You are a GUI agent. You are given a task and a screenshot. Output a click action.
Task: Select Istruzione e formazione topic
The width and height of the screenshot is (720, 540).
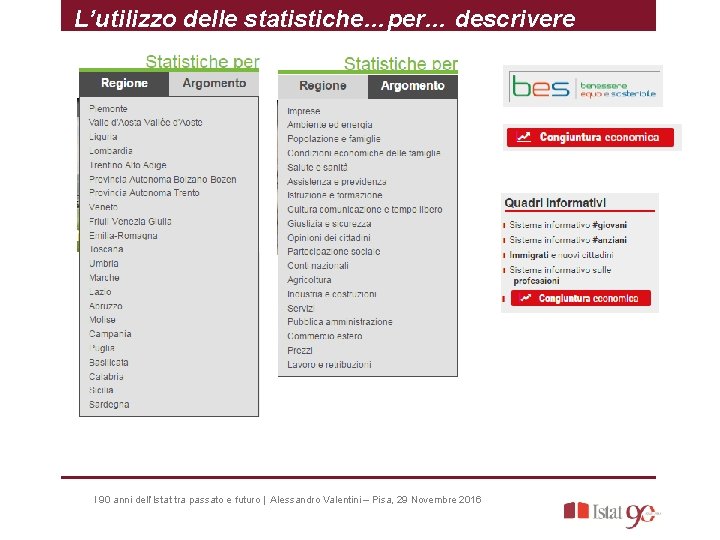(335, 195)
